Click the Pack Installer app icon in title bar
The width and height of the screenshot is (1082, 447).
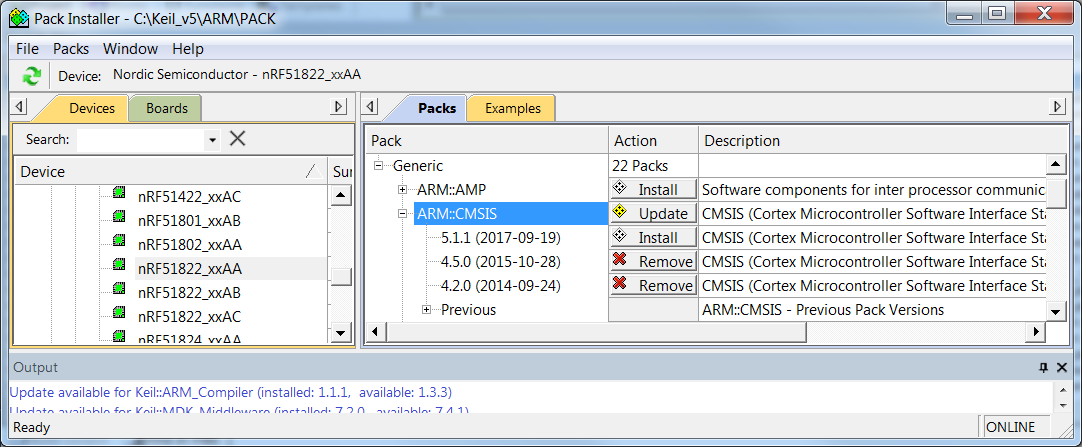tap(19, 18)
